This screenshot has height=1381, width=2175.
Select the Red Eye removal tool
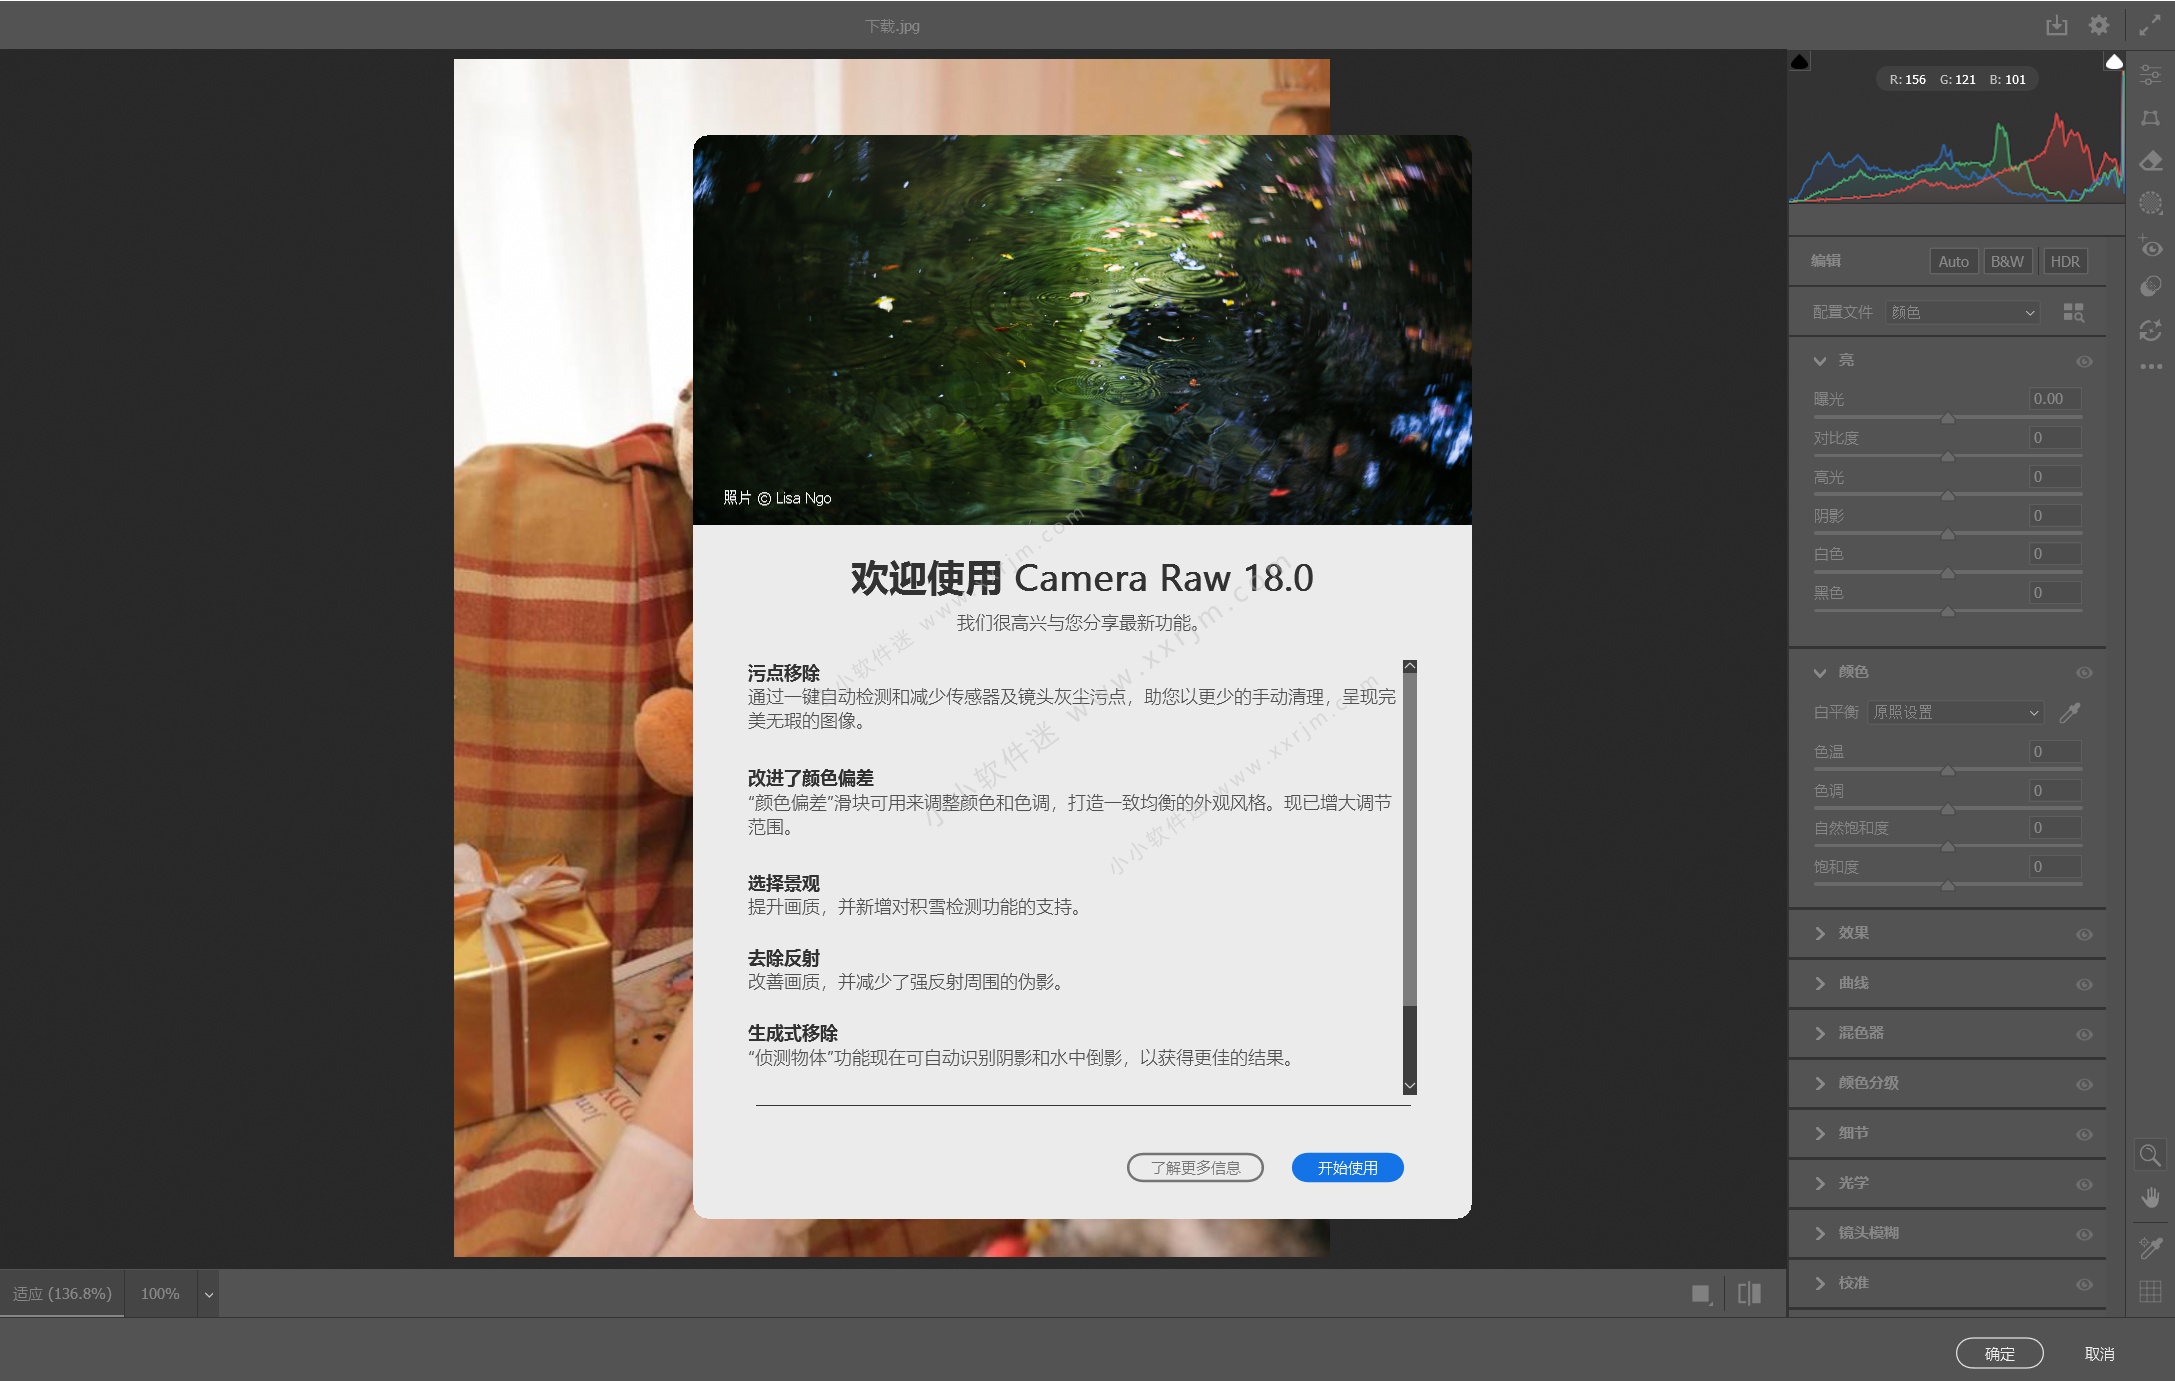point(2150,247)
